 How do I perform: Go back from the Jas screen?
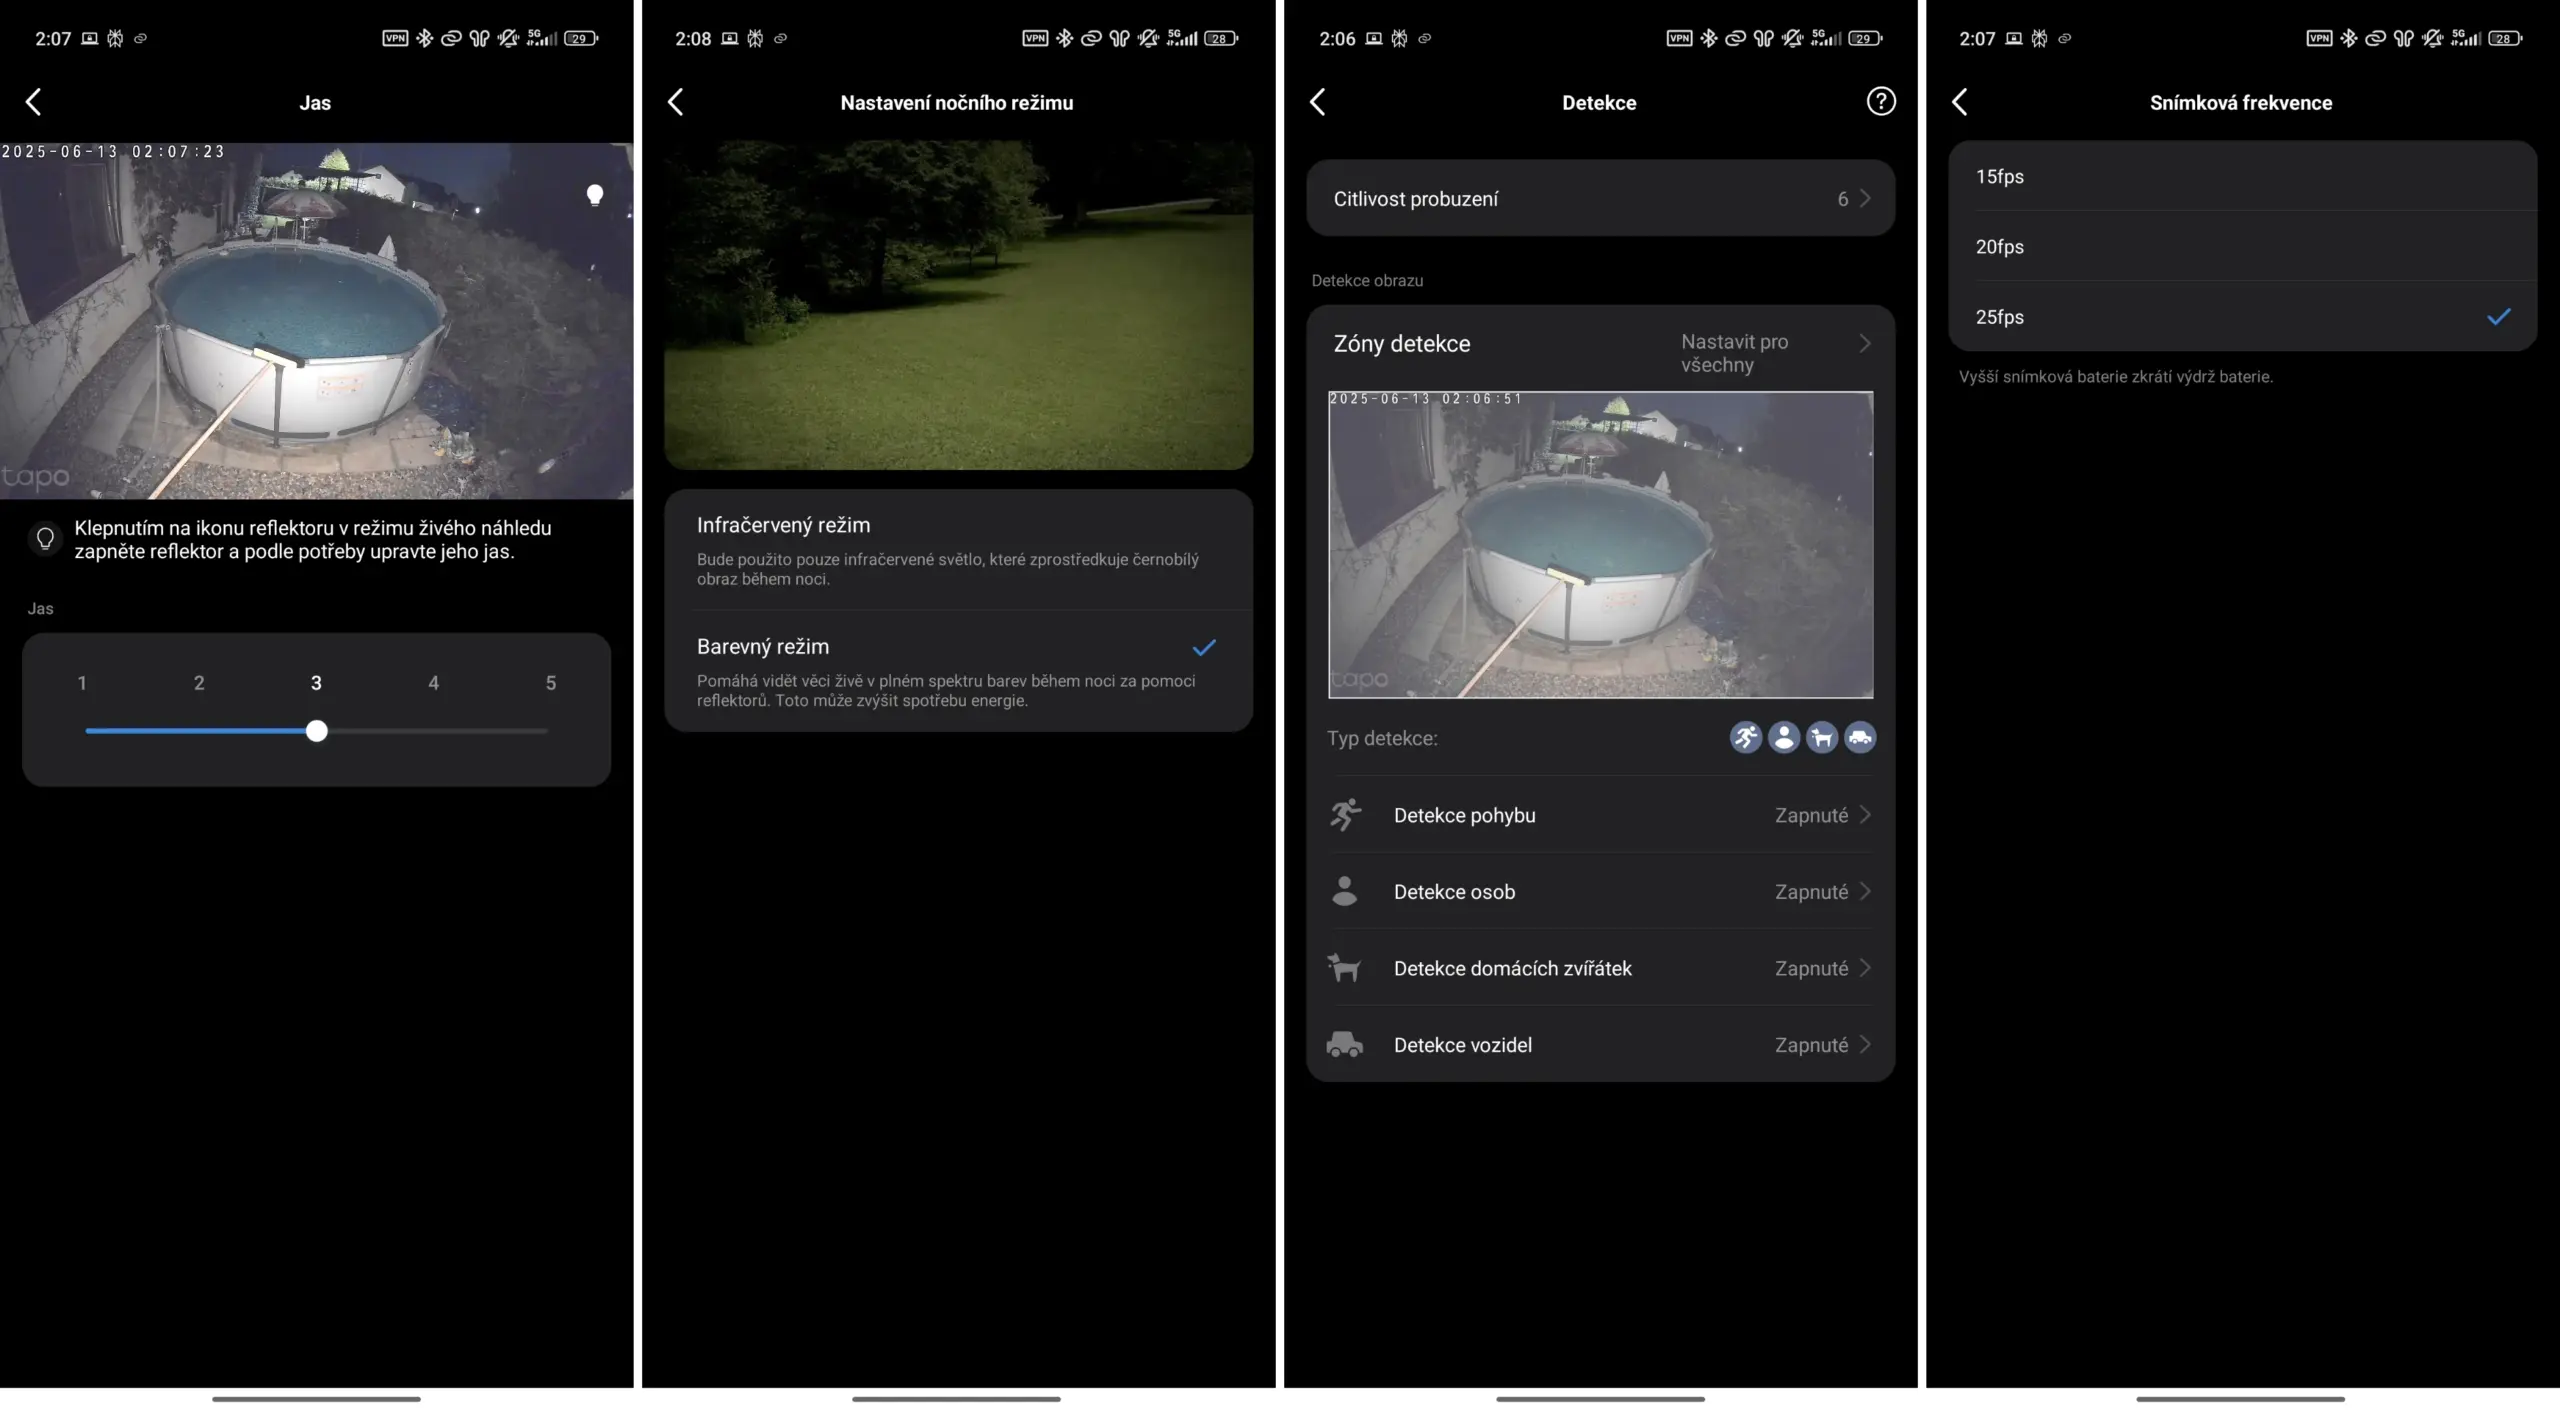point(34,101)
